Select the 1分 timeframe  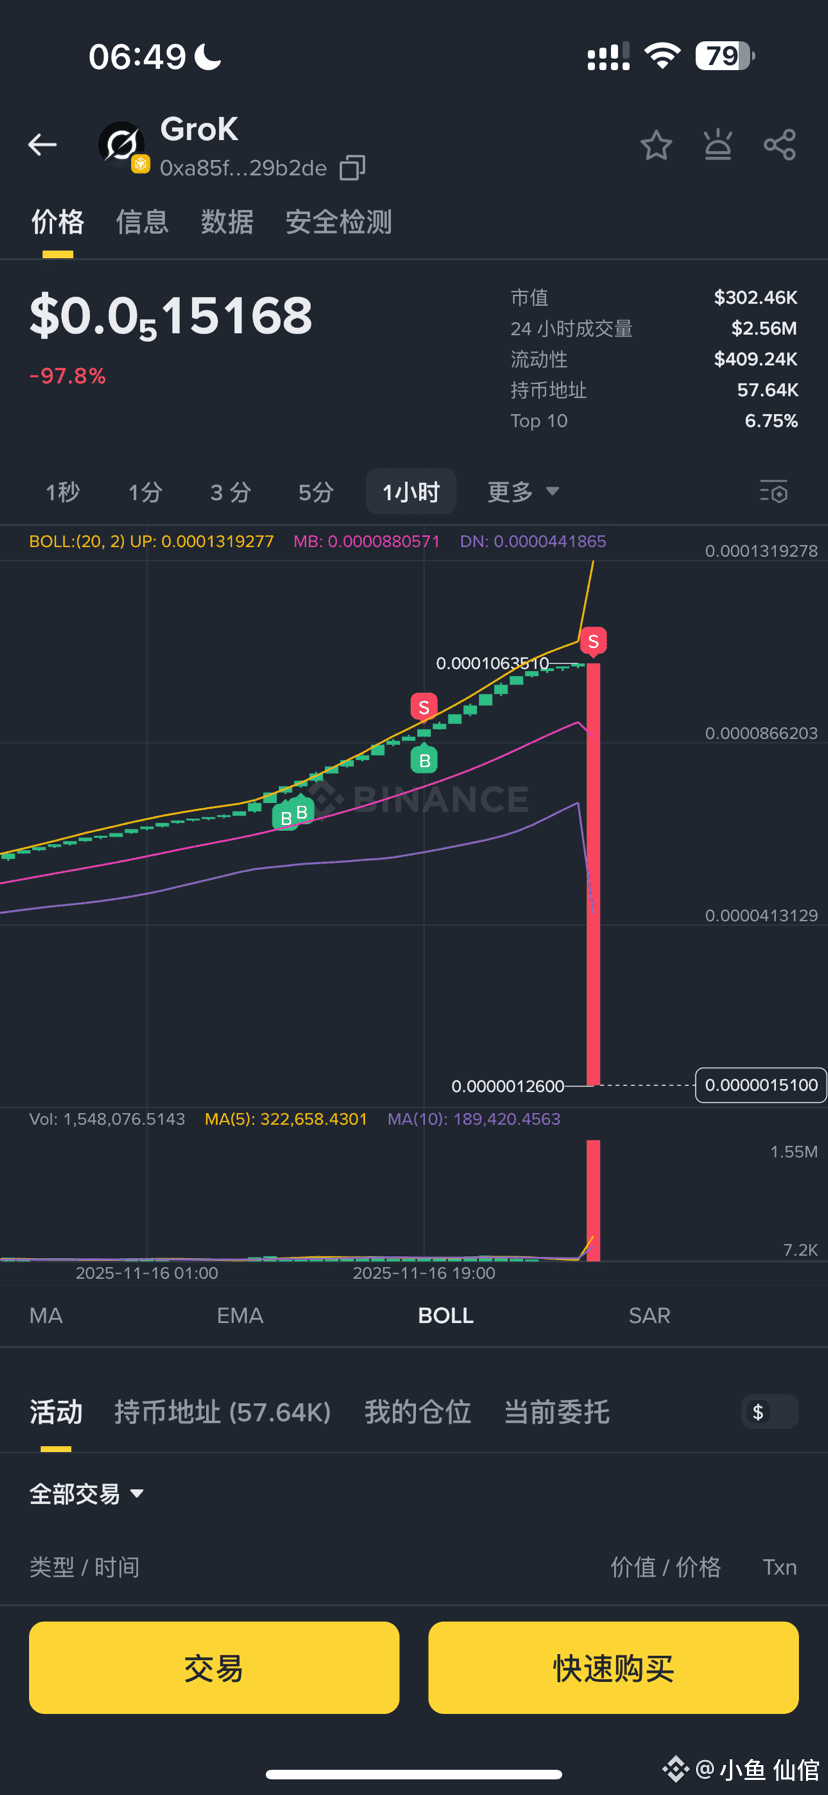[145, 492]
